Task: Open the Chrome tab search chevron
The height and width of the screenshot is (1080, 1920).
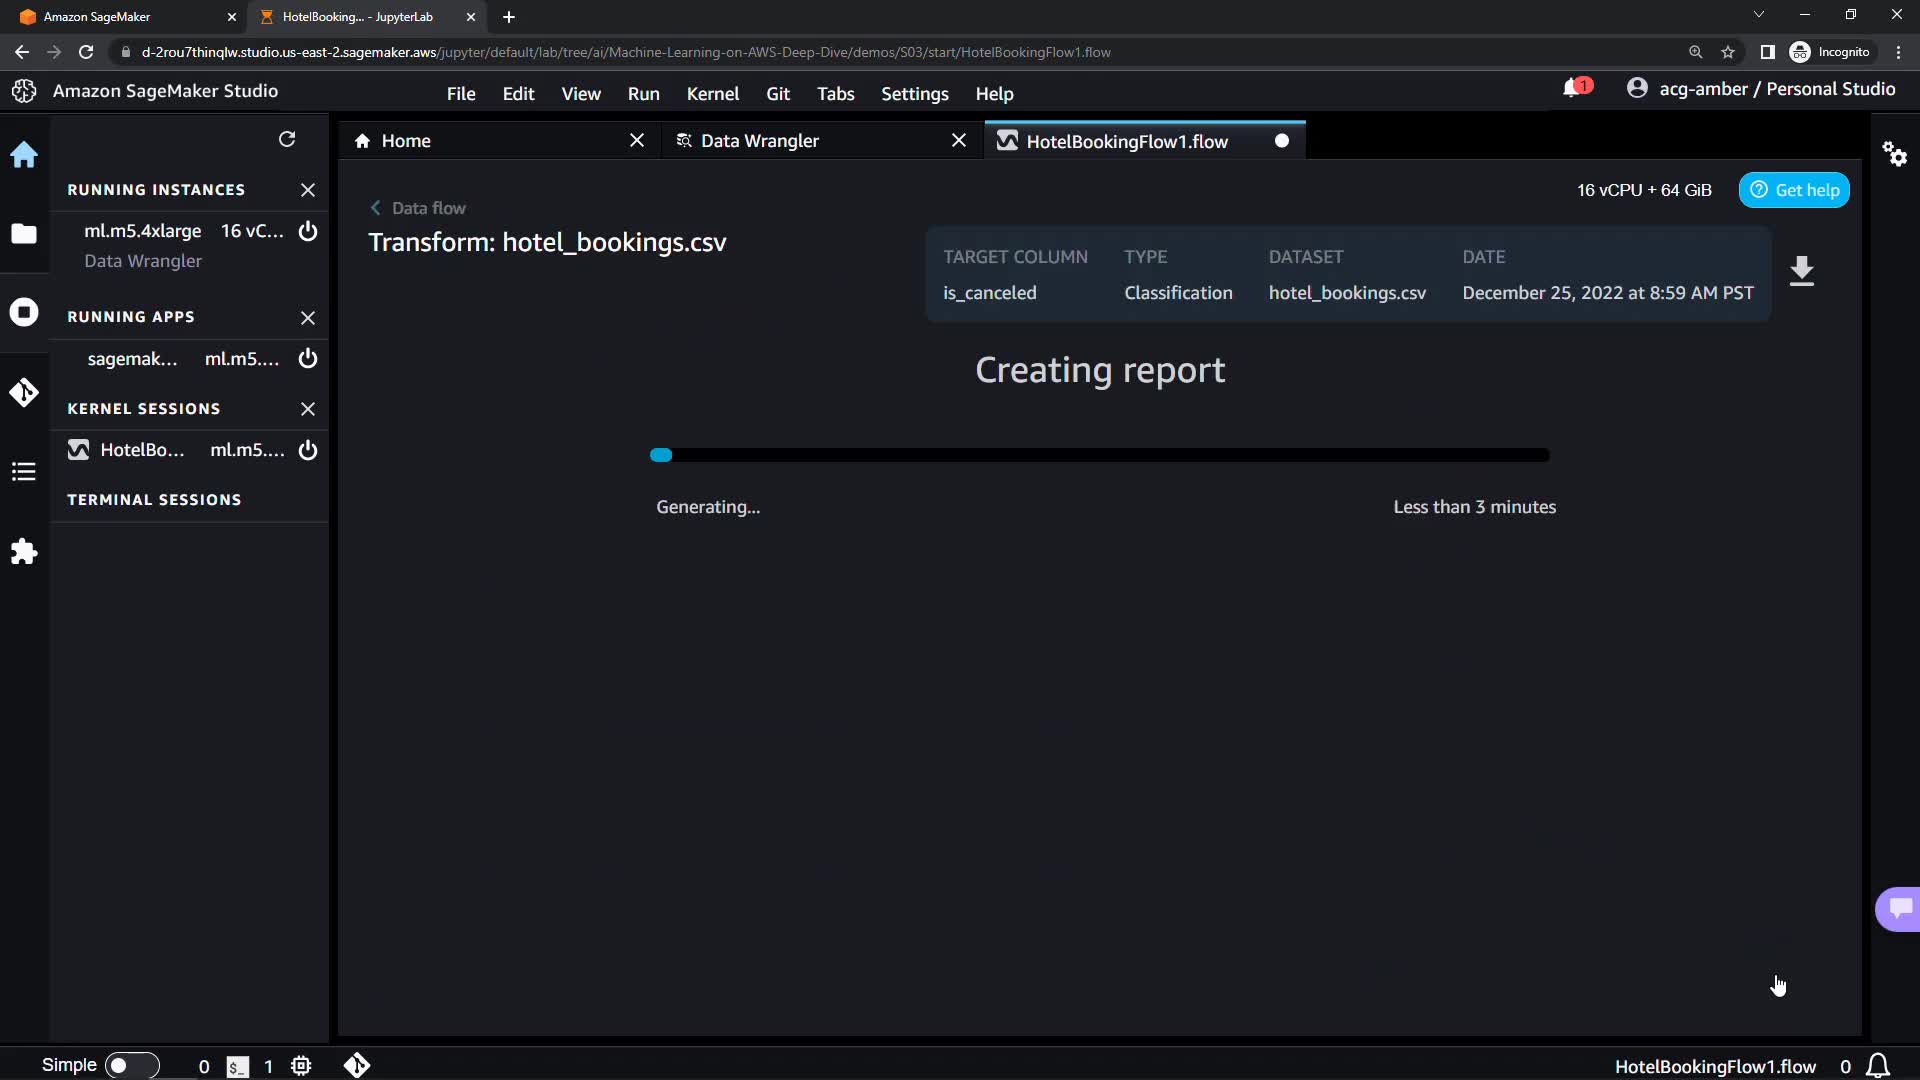Action: coord(1758,15)
